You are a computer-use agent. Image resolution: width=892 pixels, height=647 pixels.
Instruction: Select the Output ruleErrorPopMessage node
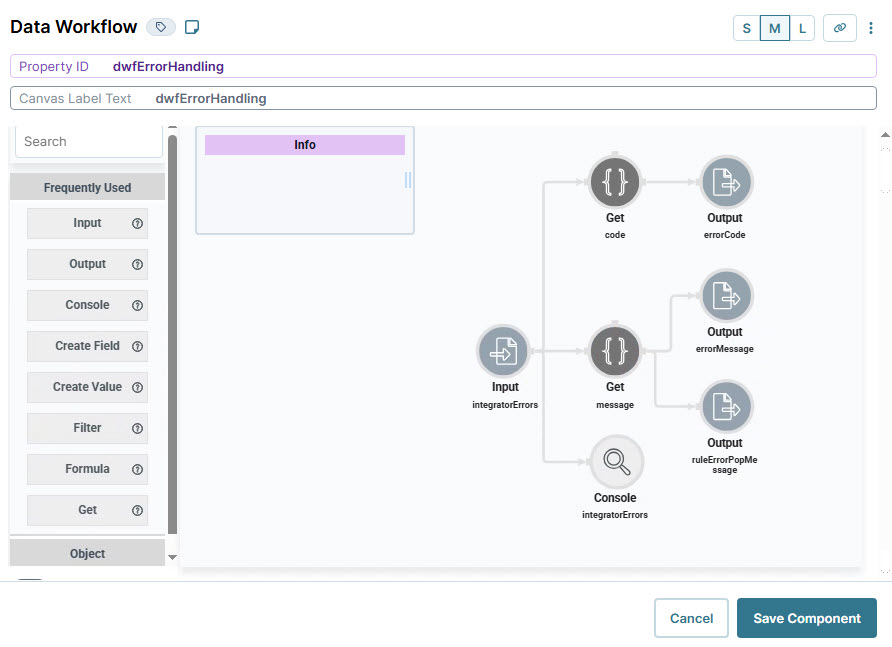coord(725,407)
